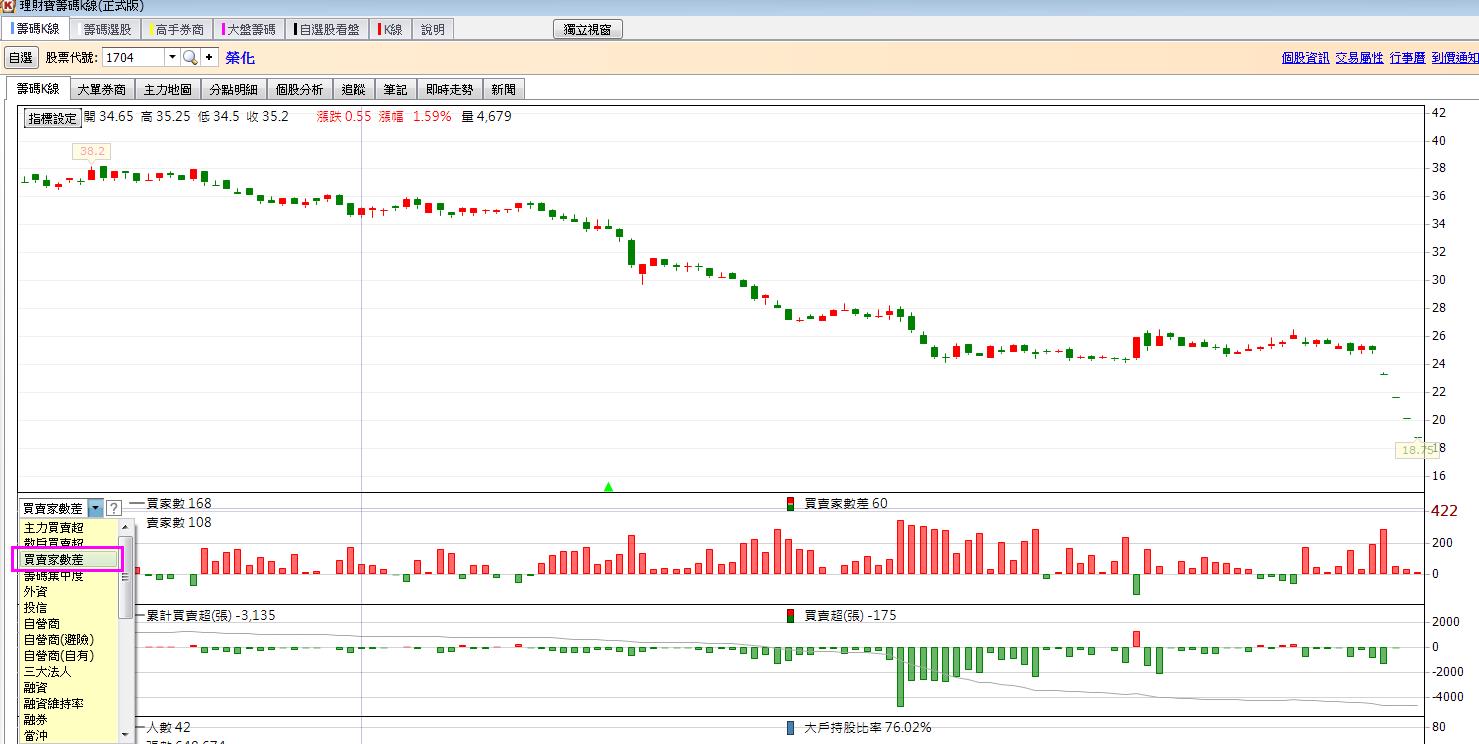Switch to the 主力地圖 tab
The height and width of the screenshot is (744, 1479).
167,90
